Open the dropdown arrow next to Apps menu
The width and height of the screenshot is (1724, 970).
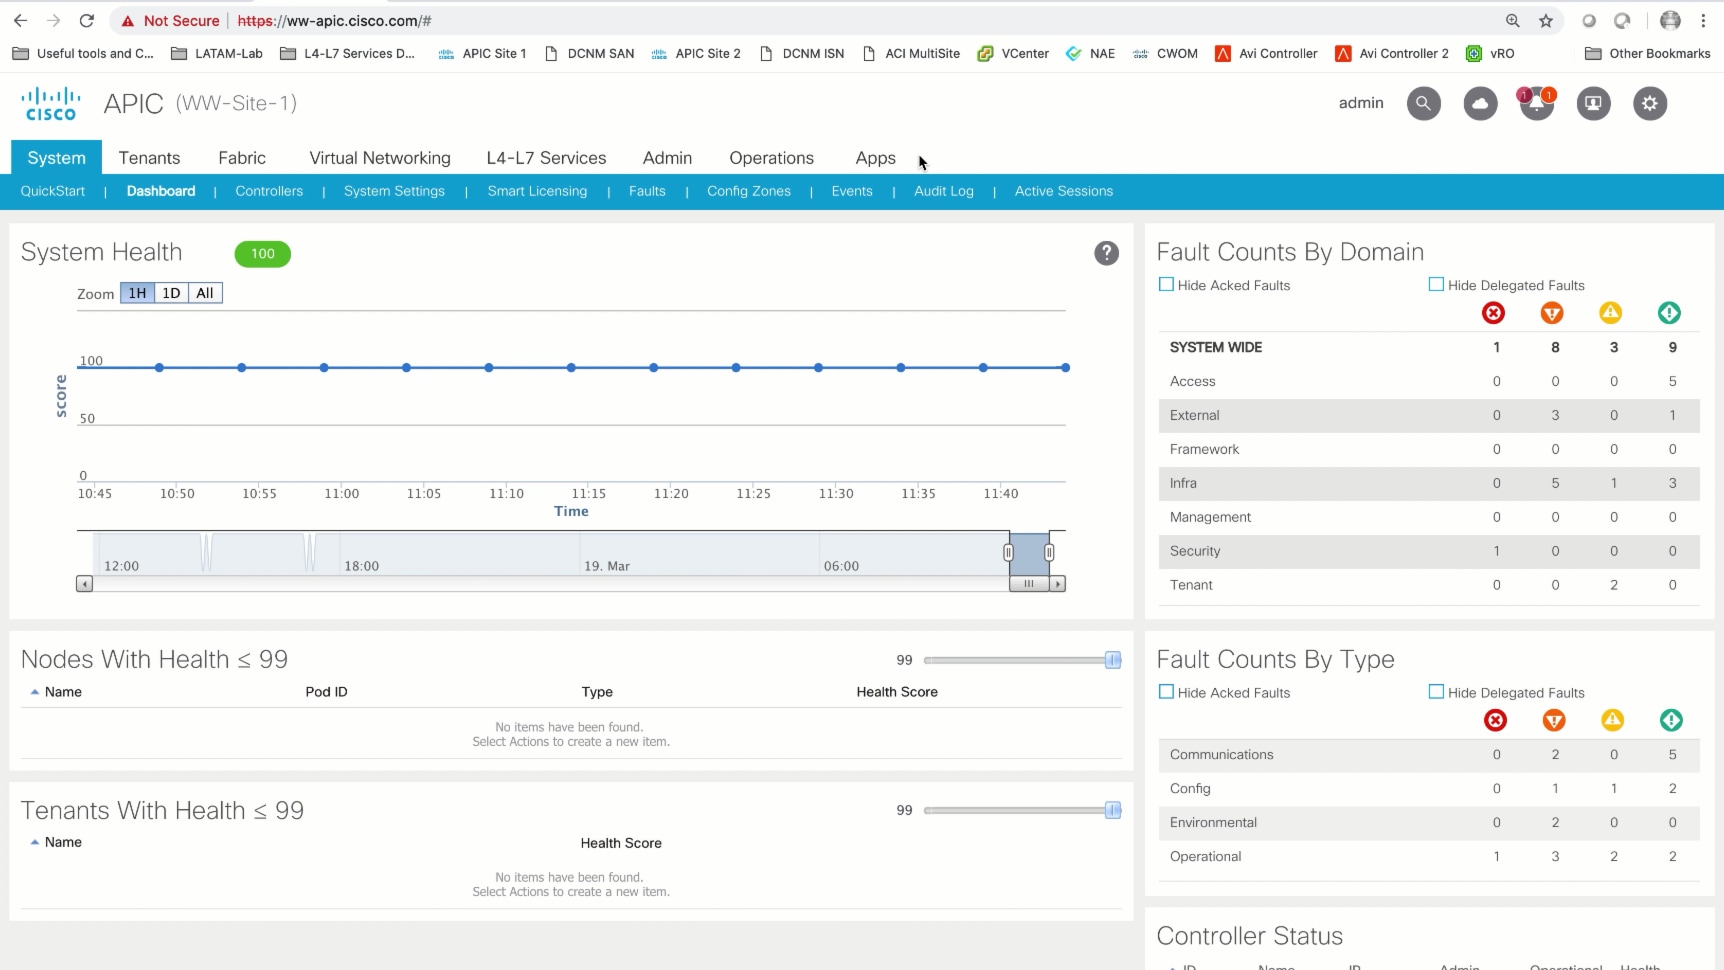[921, 158]
